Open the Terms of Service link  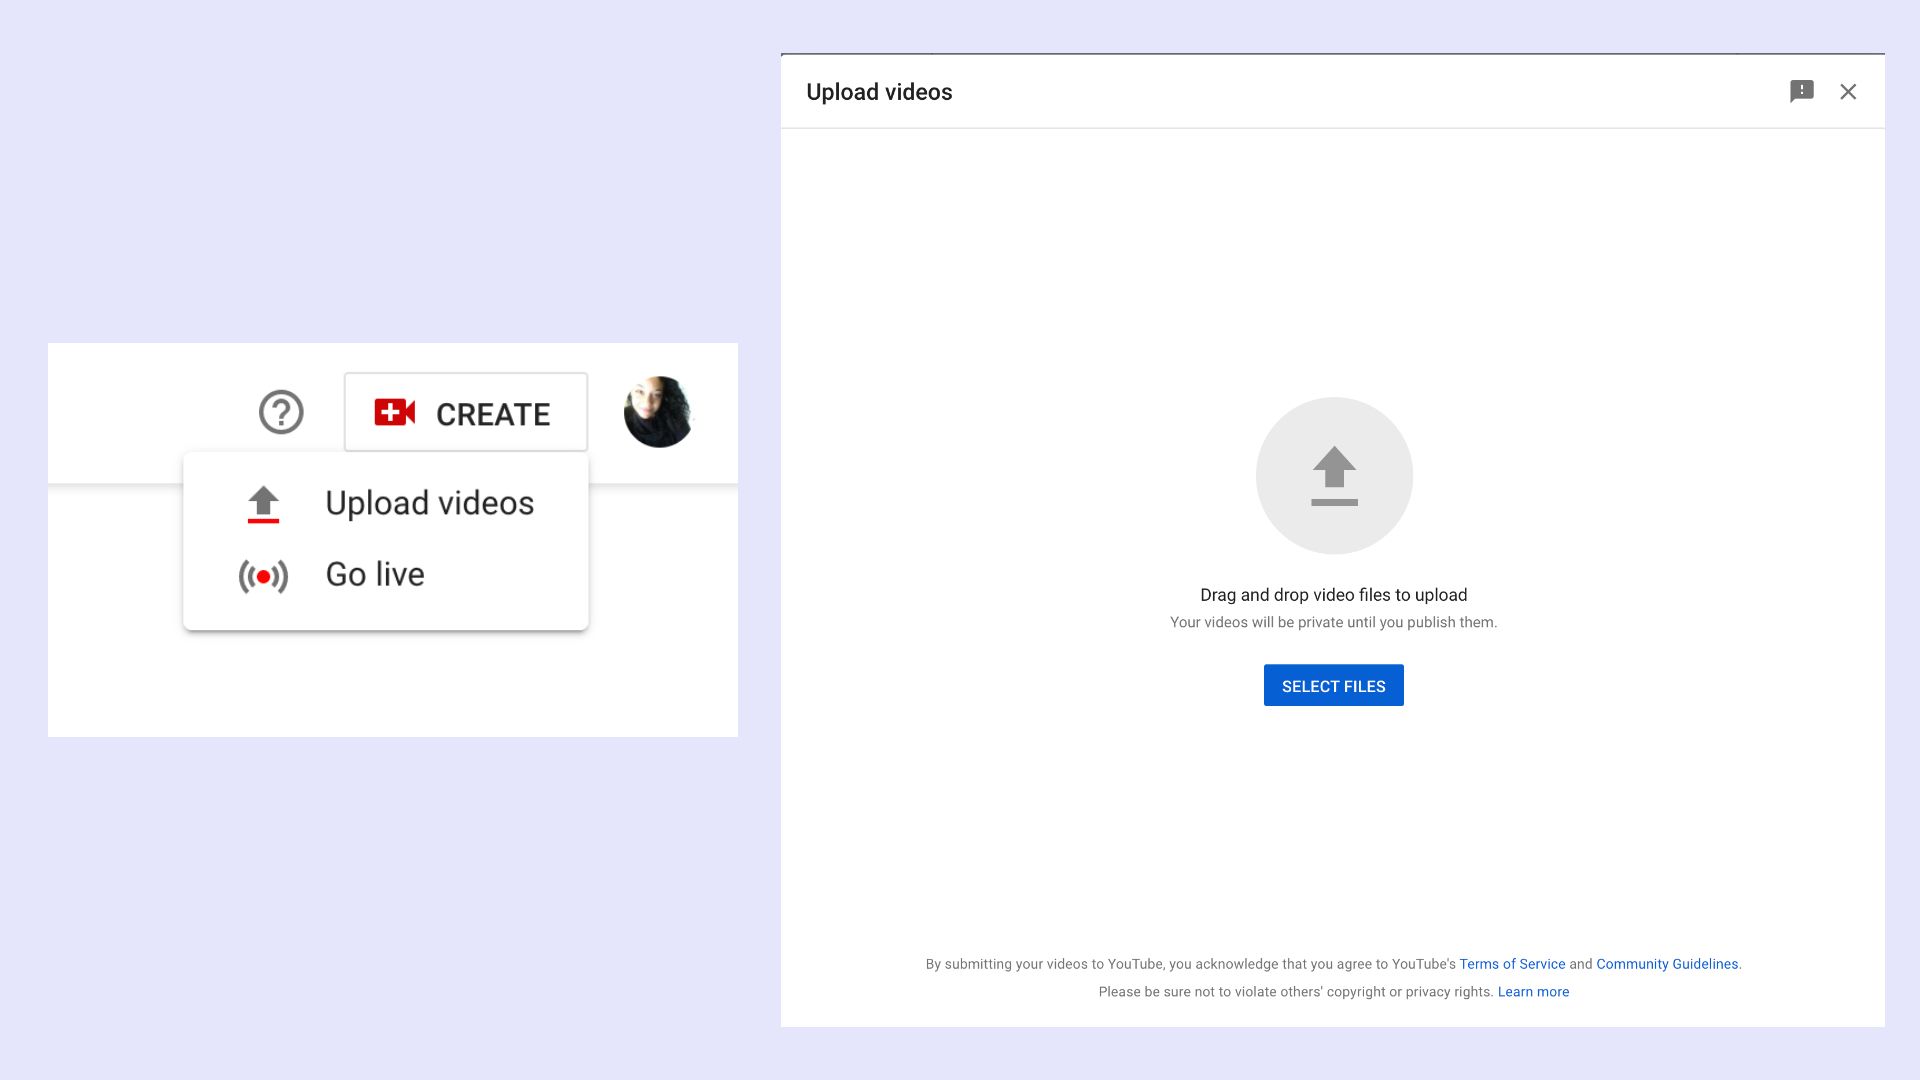(1512, 964)
